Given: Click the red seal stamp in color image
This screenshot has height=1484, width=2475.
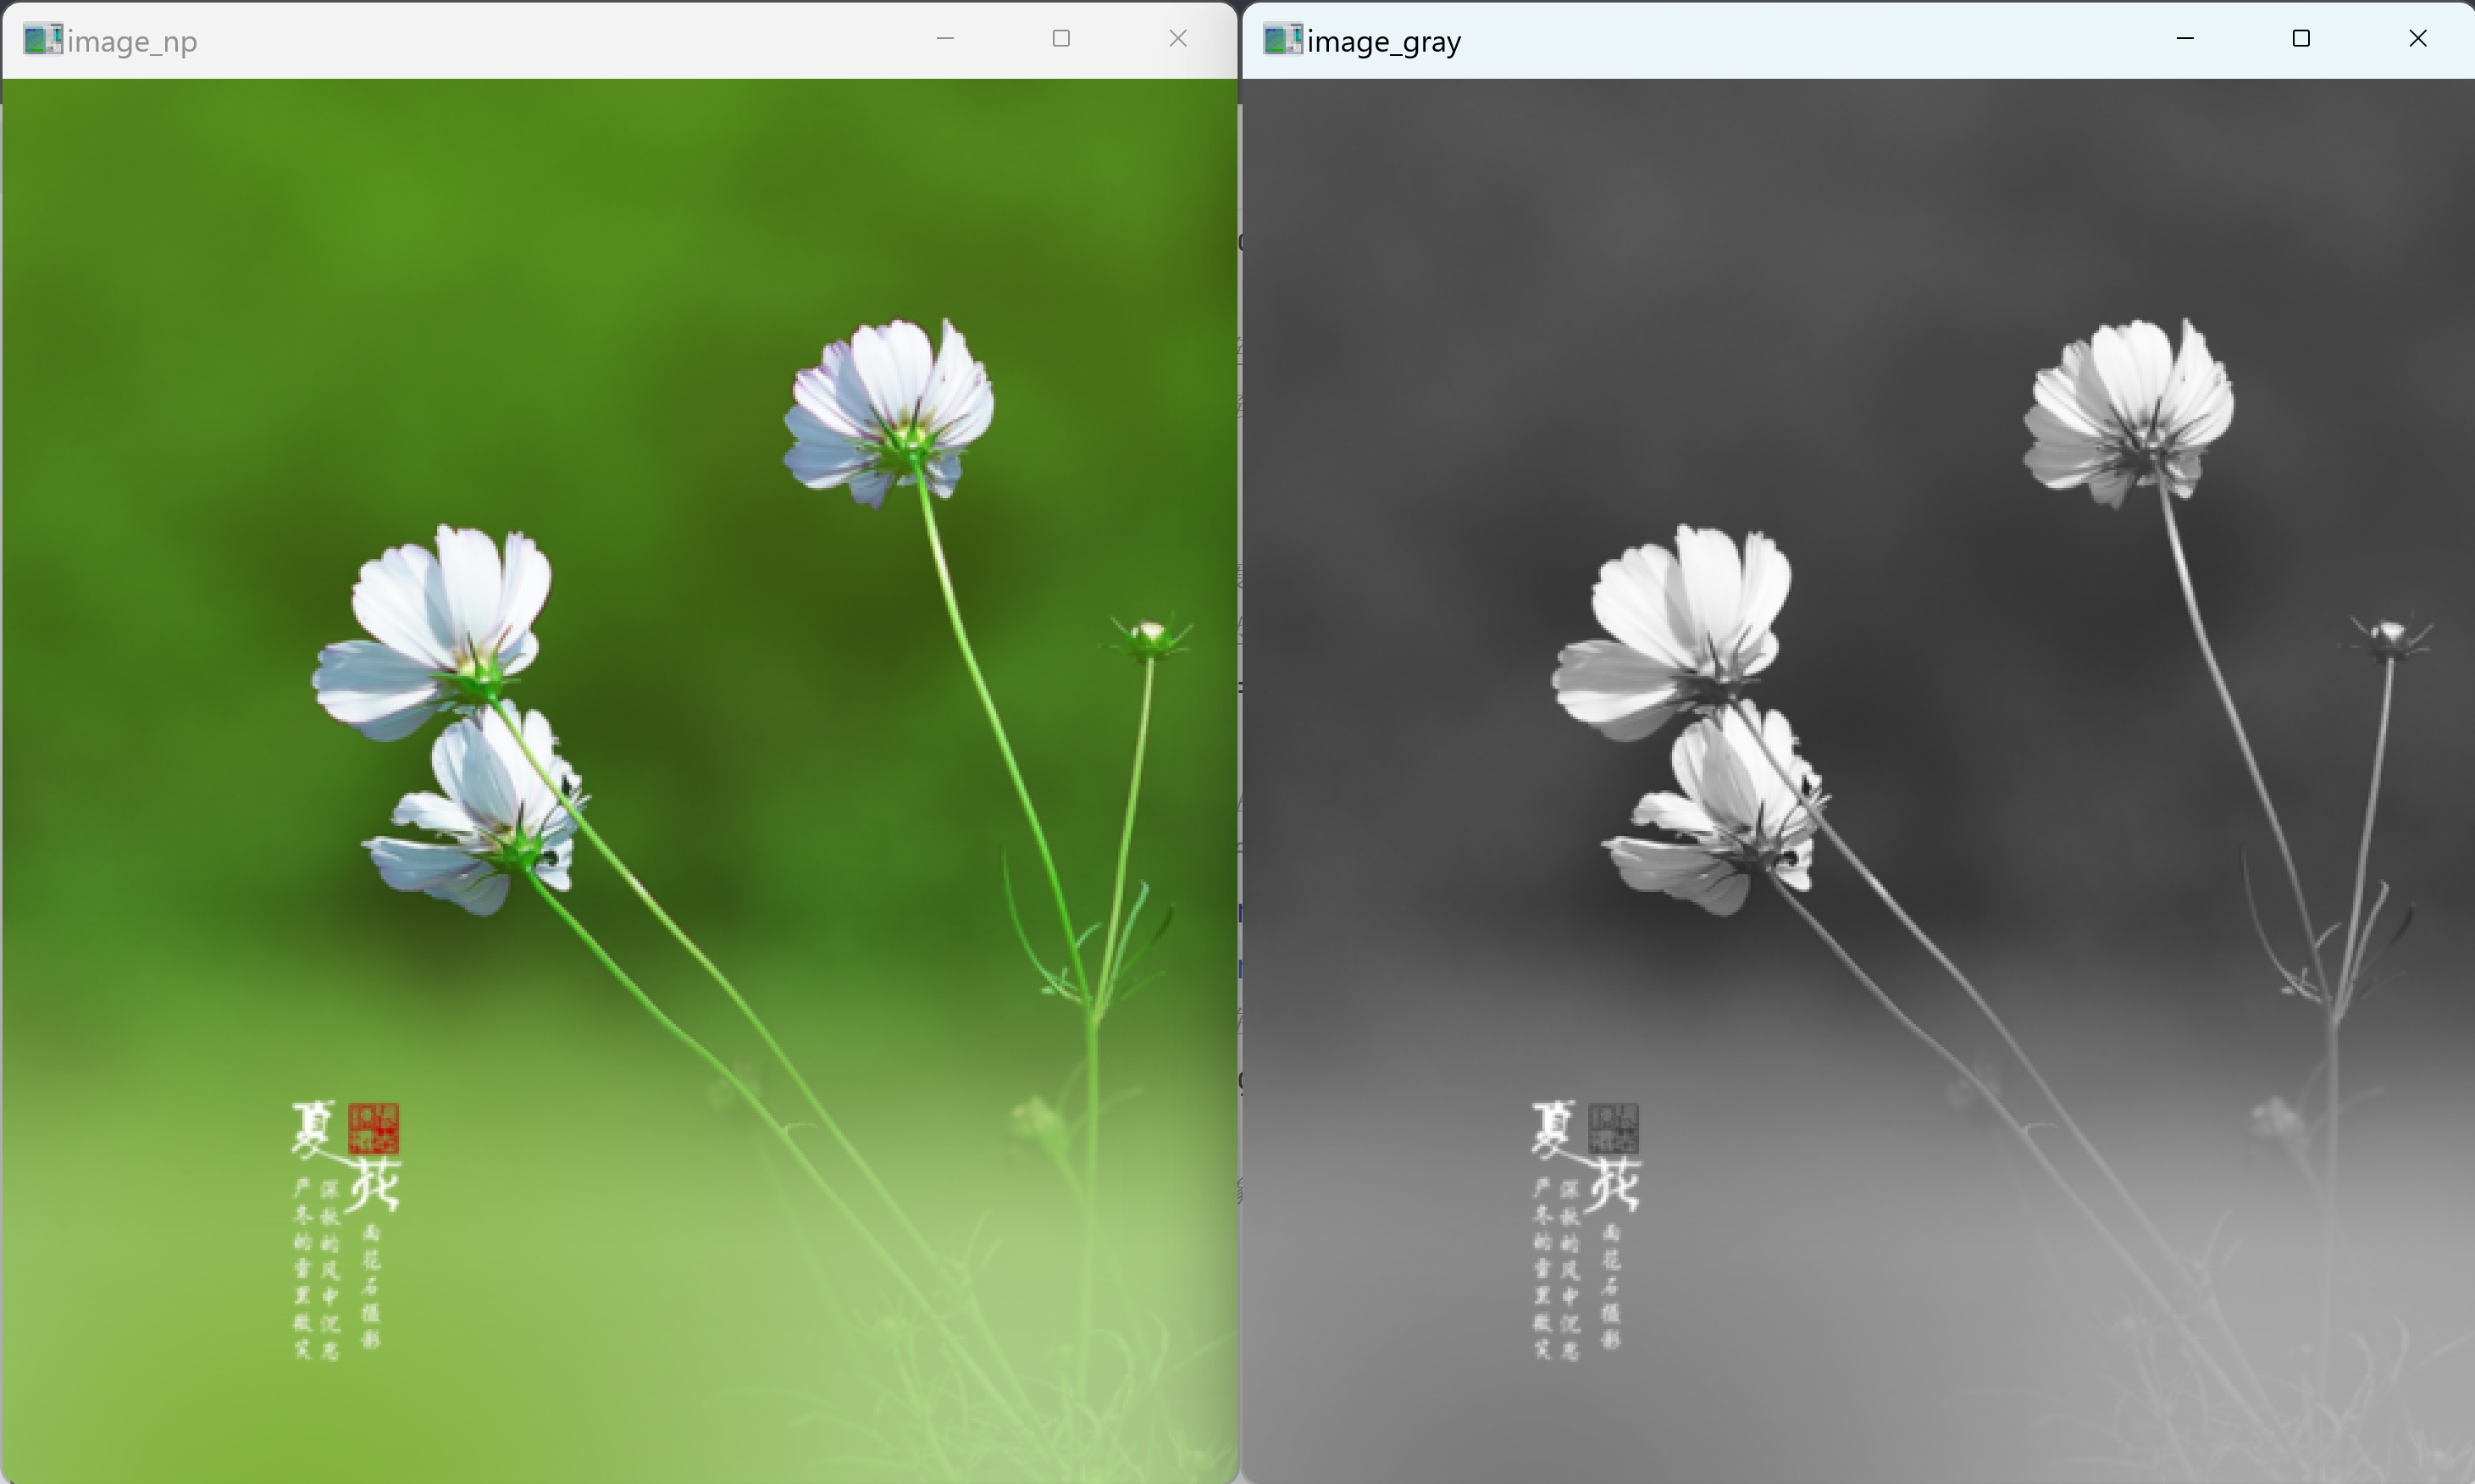Looking at the screenshot, I should point(374,1128).
